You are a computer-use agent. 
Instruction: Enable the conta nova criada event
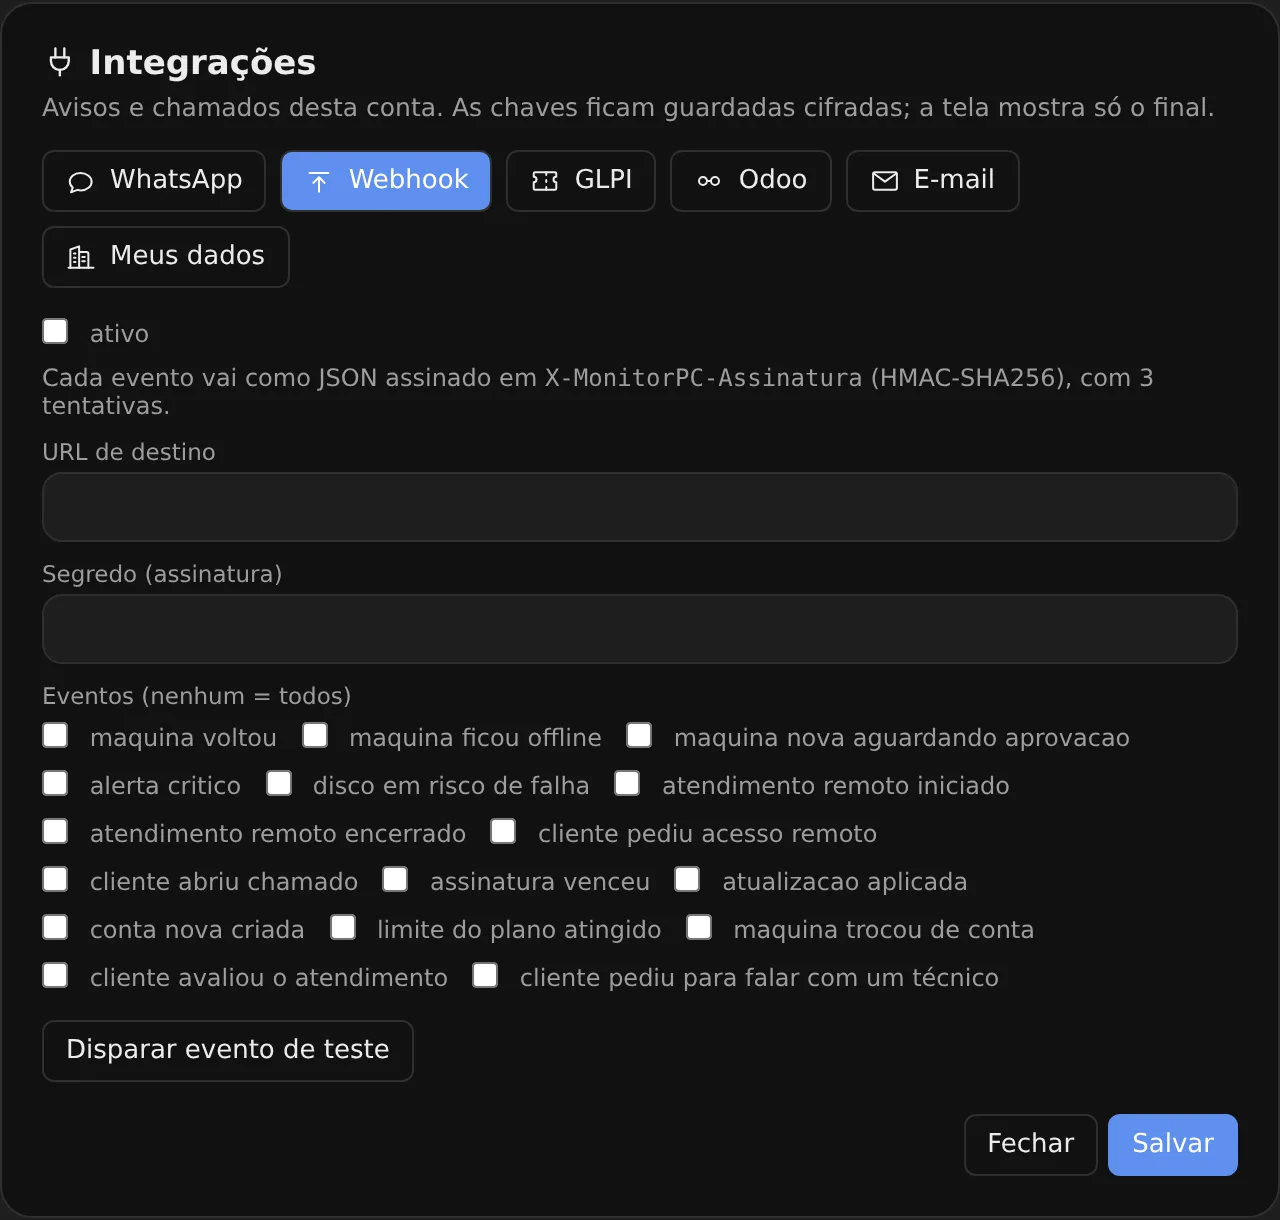55,927
